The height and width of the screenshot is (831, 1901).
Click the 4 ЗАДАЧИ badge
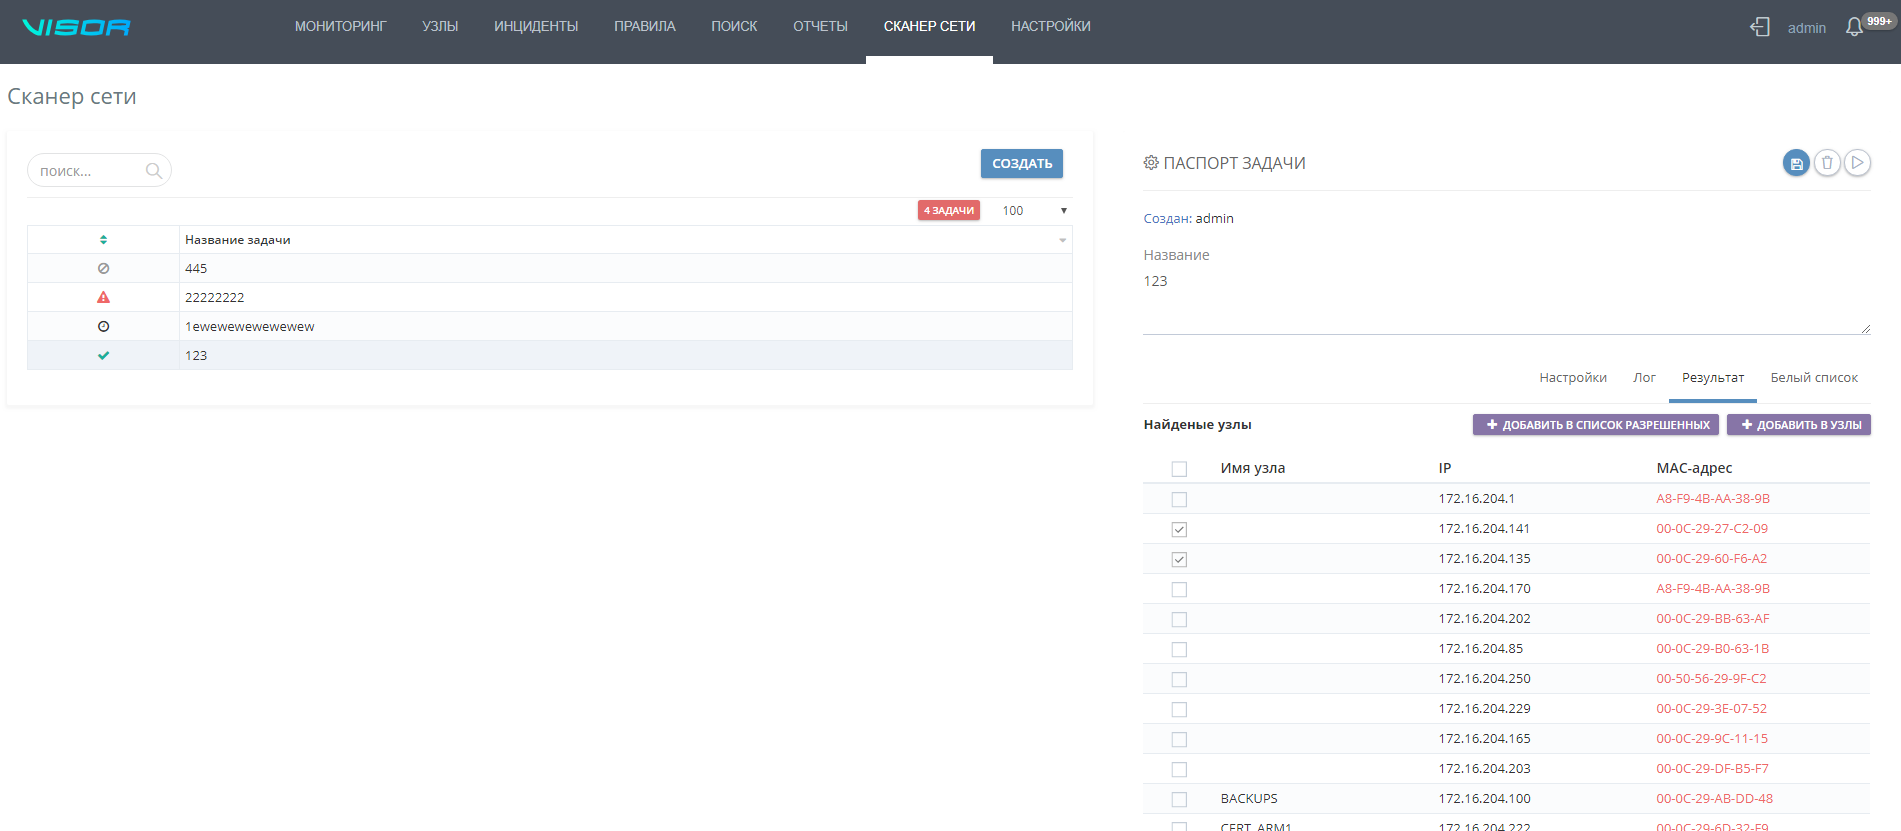pos(948,211)
